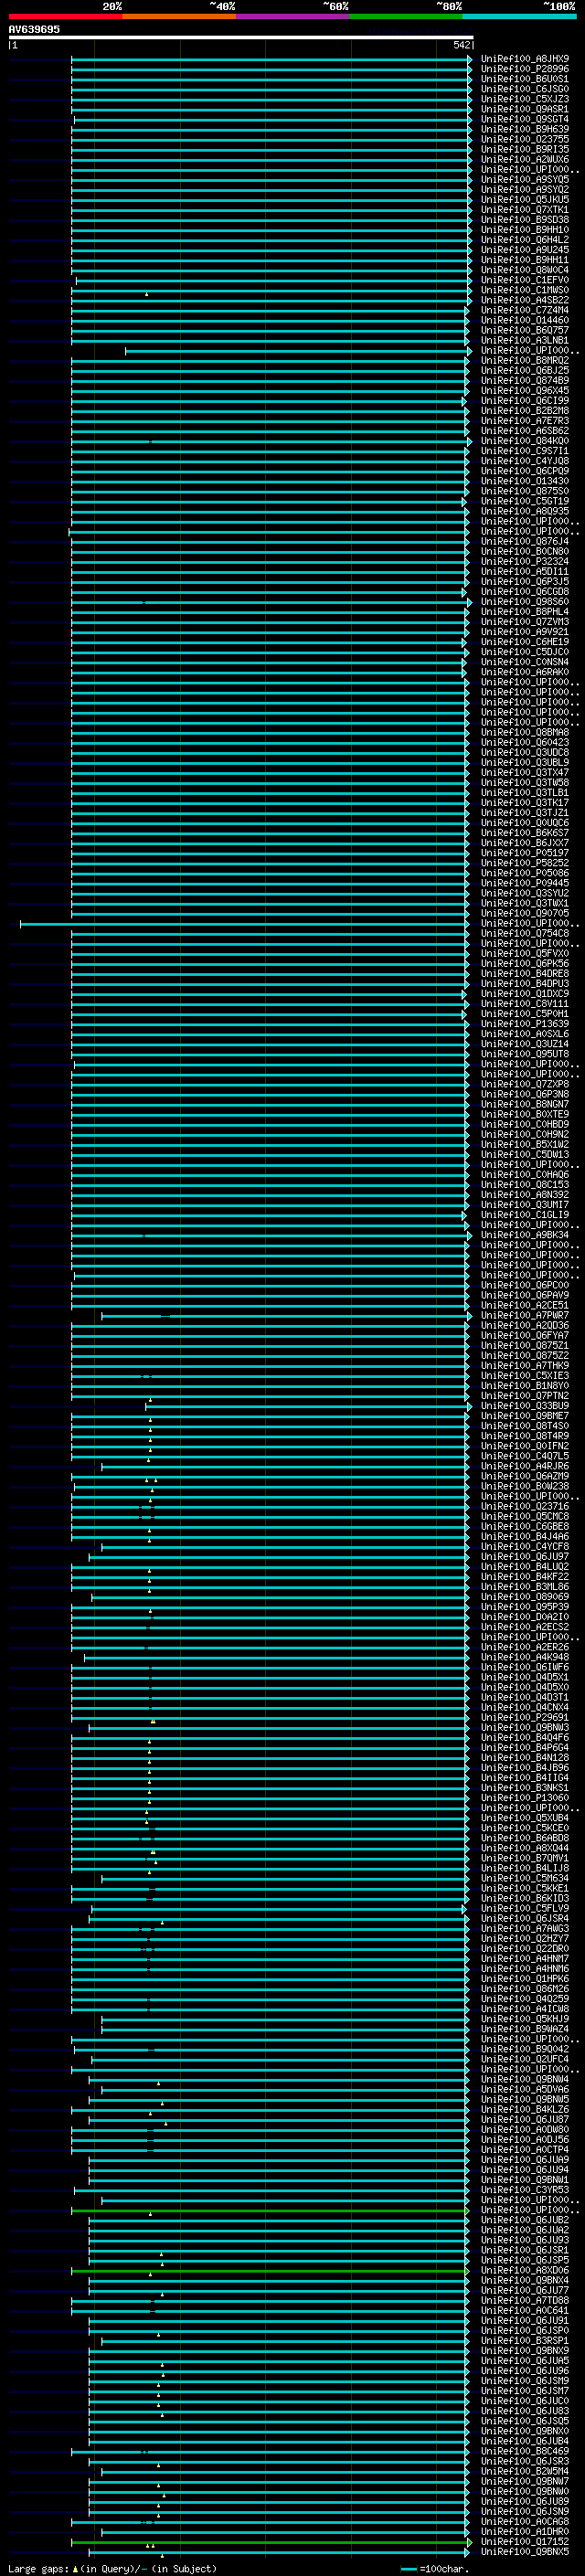The height and width of the screenshot is (2576, 585).
Task: Select the UniRef100_A9SYQ2 label
Action: [x=524, y=189]
